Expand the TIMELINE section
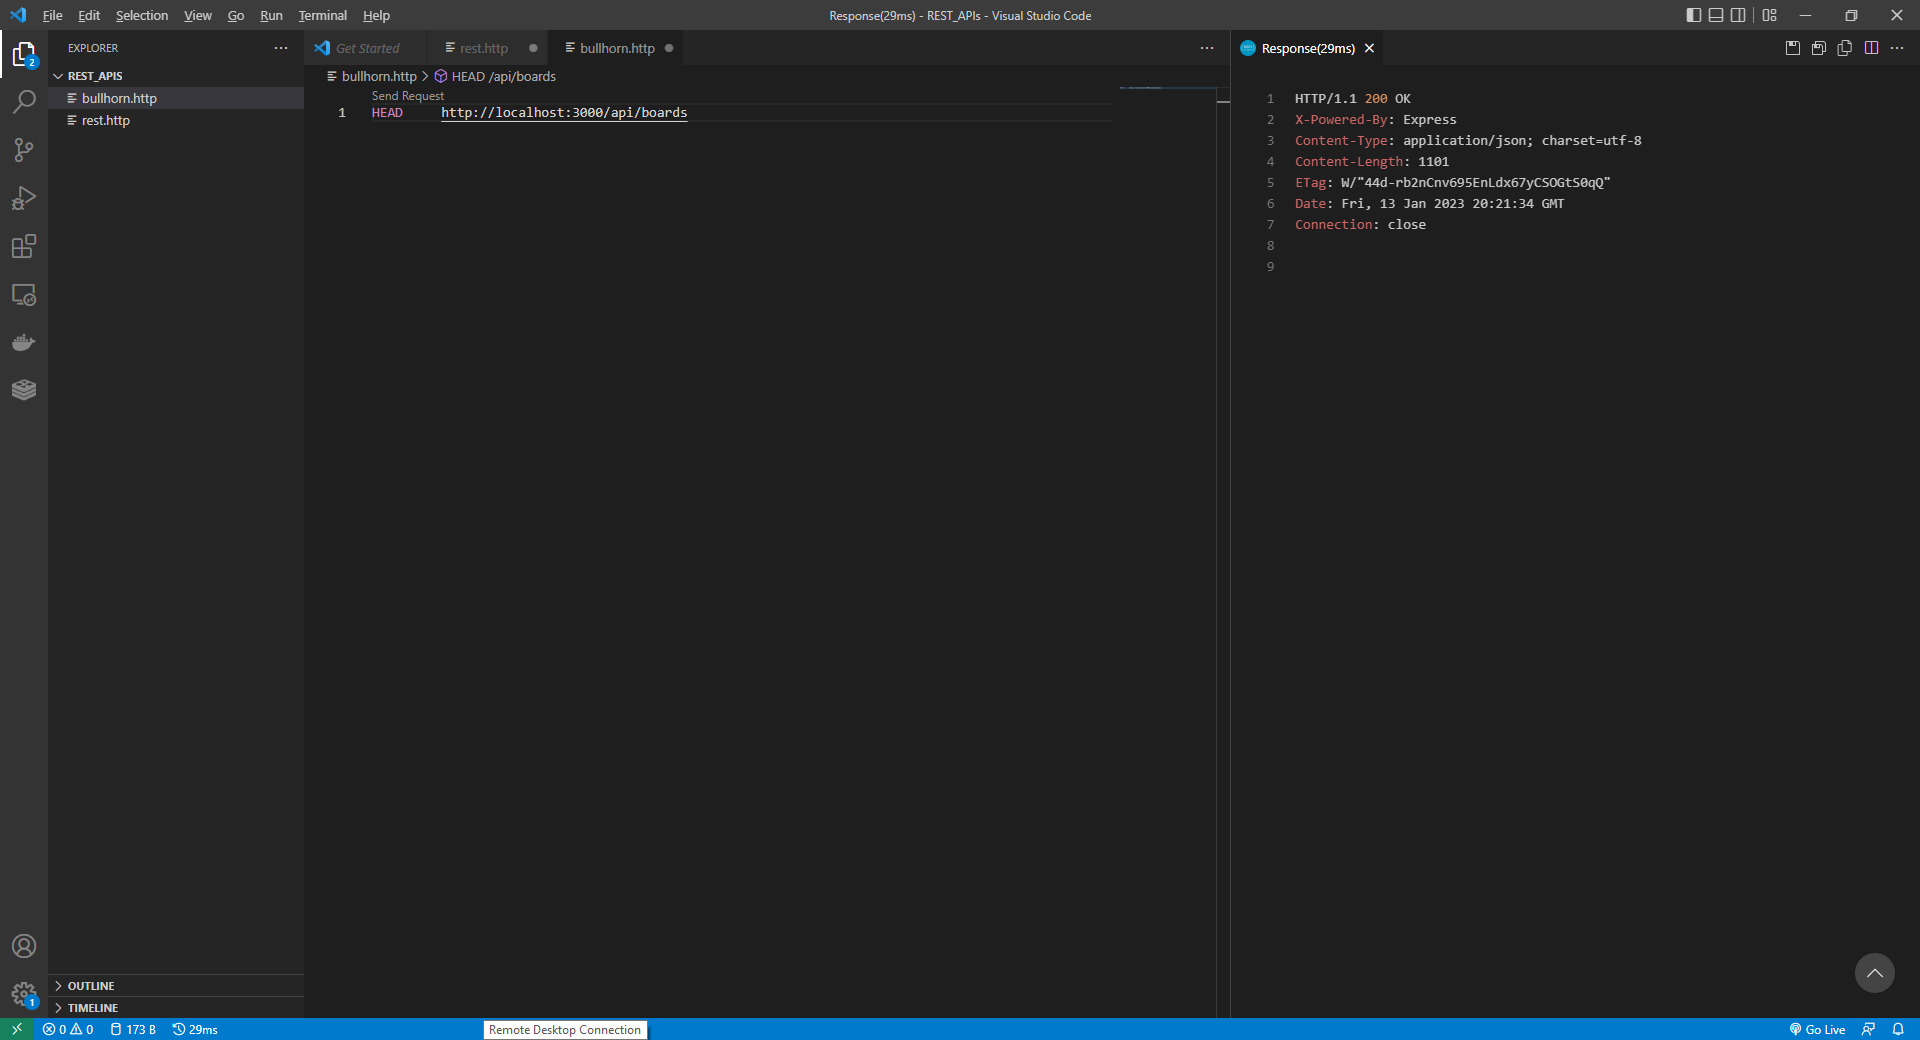This screenshot has height=1040, width=1920. click(x=176, y=1008)
